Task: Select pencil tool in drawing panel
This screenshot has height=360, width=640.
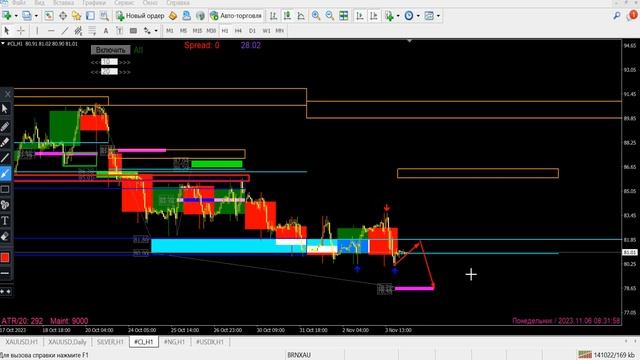Action: 5,127
